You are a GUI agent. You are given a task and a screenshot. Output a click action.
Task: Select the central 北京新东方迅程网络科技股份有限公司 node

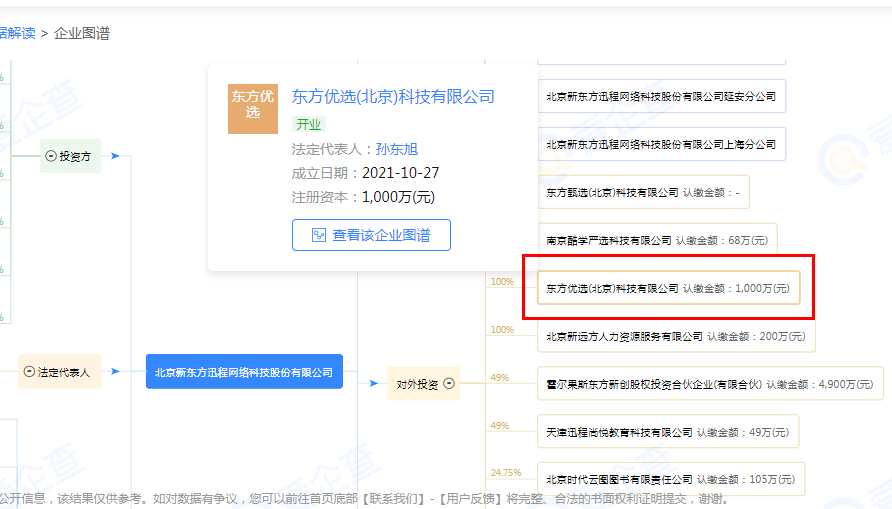tap(244, 372)
